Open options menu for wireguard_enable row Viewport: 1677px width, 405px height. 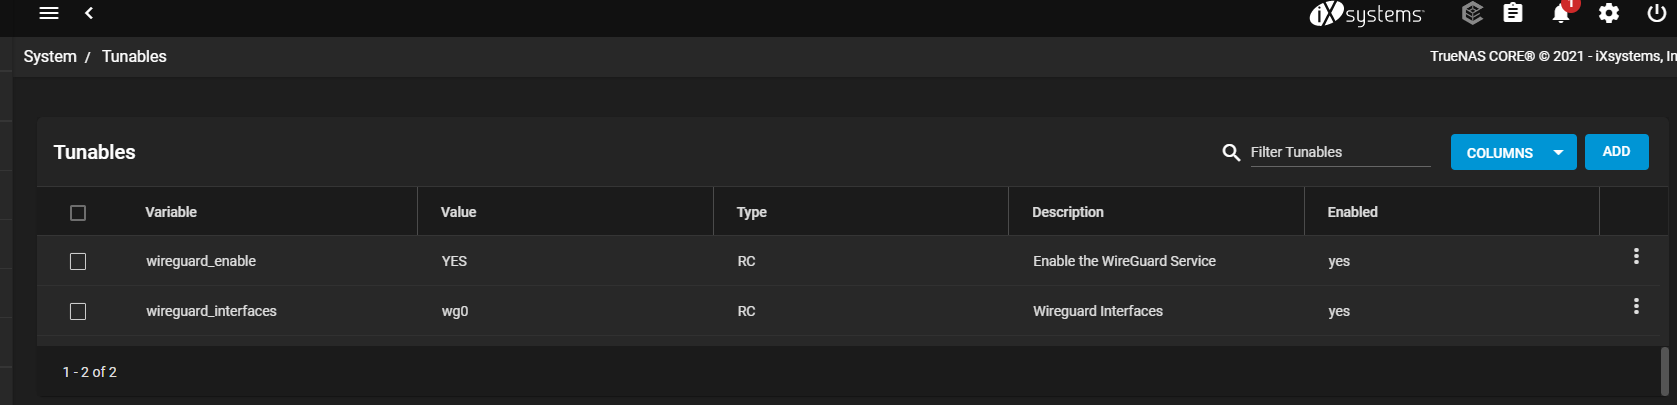click(1636, 256)
